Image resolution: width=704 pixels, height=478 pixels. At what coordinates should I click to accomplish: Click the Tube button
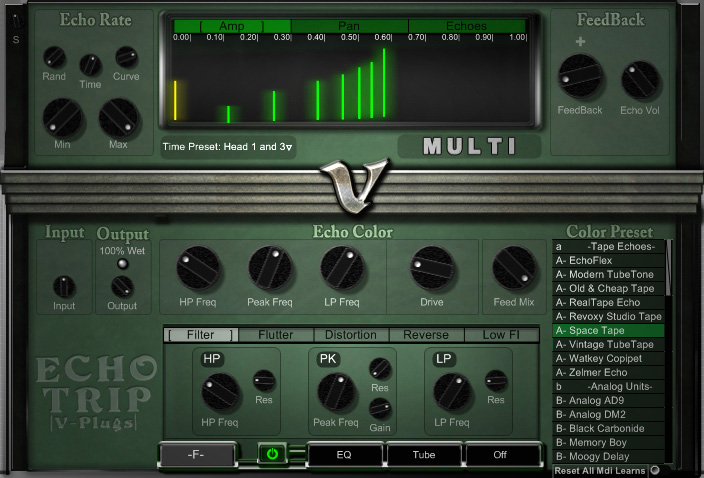coord(424,455)
